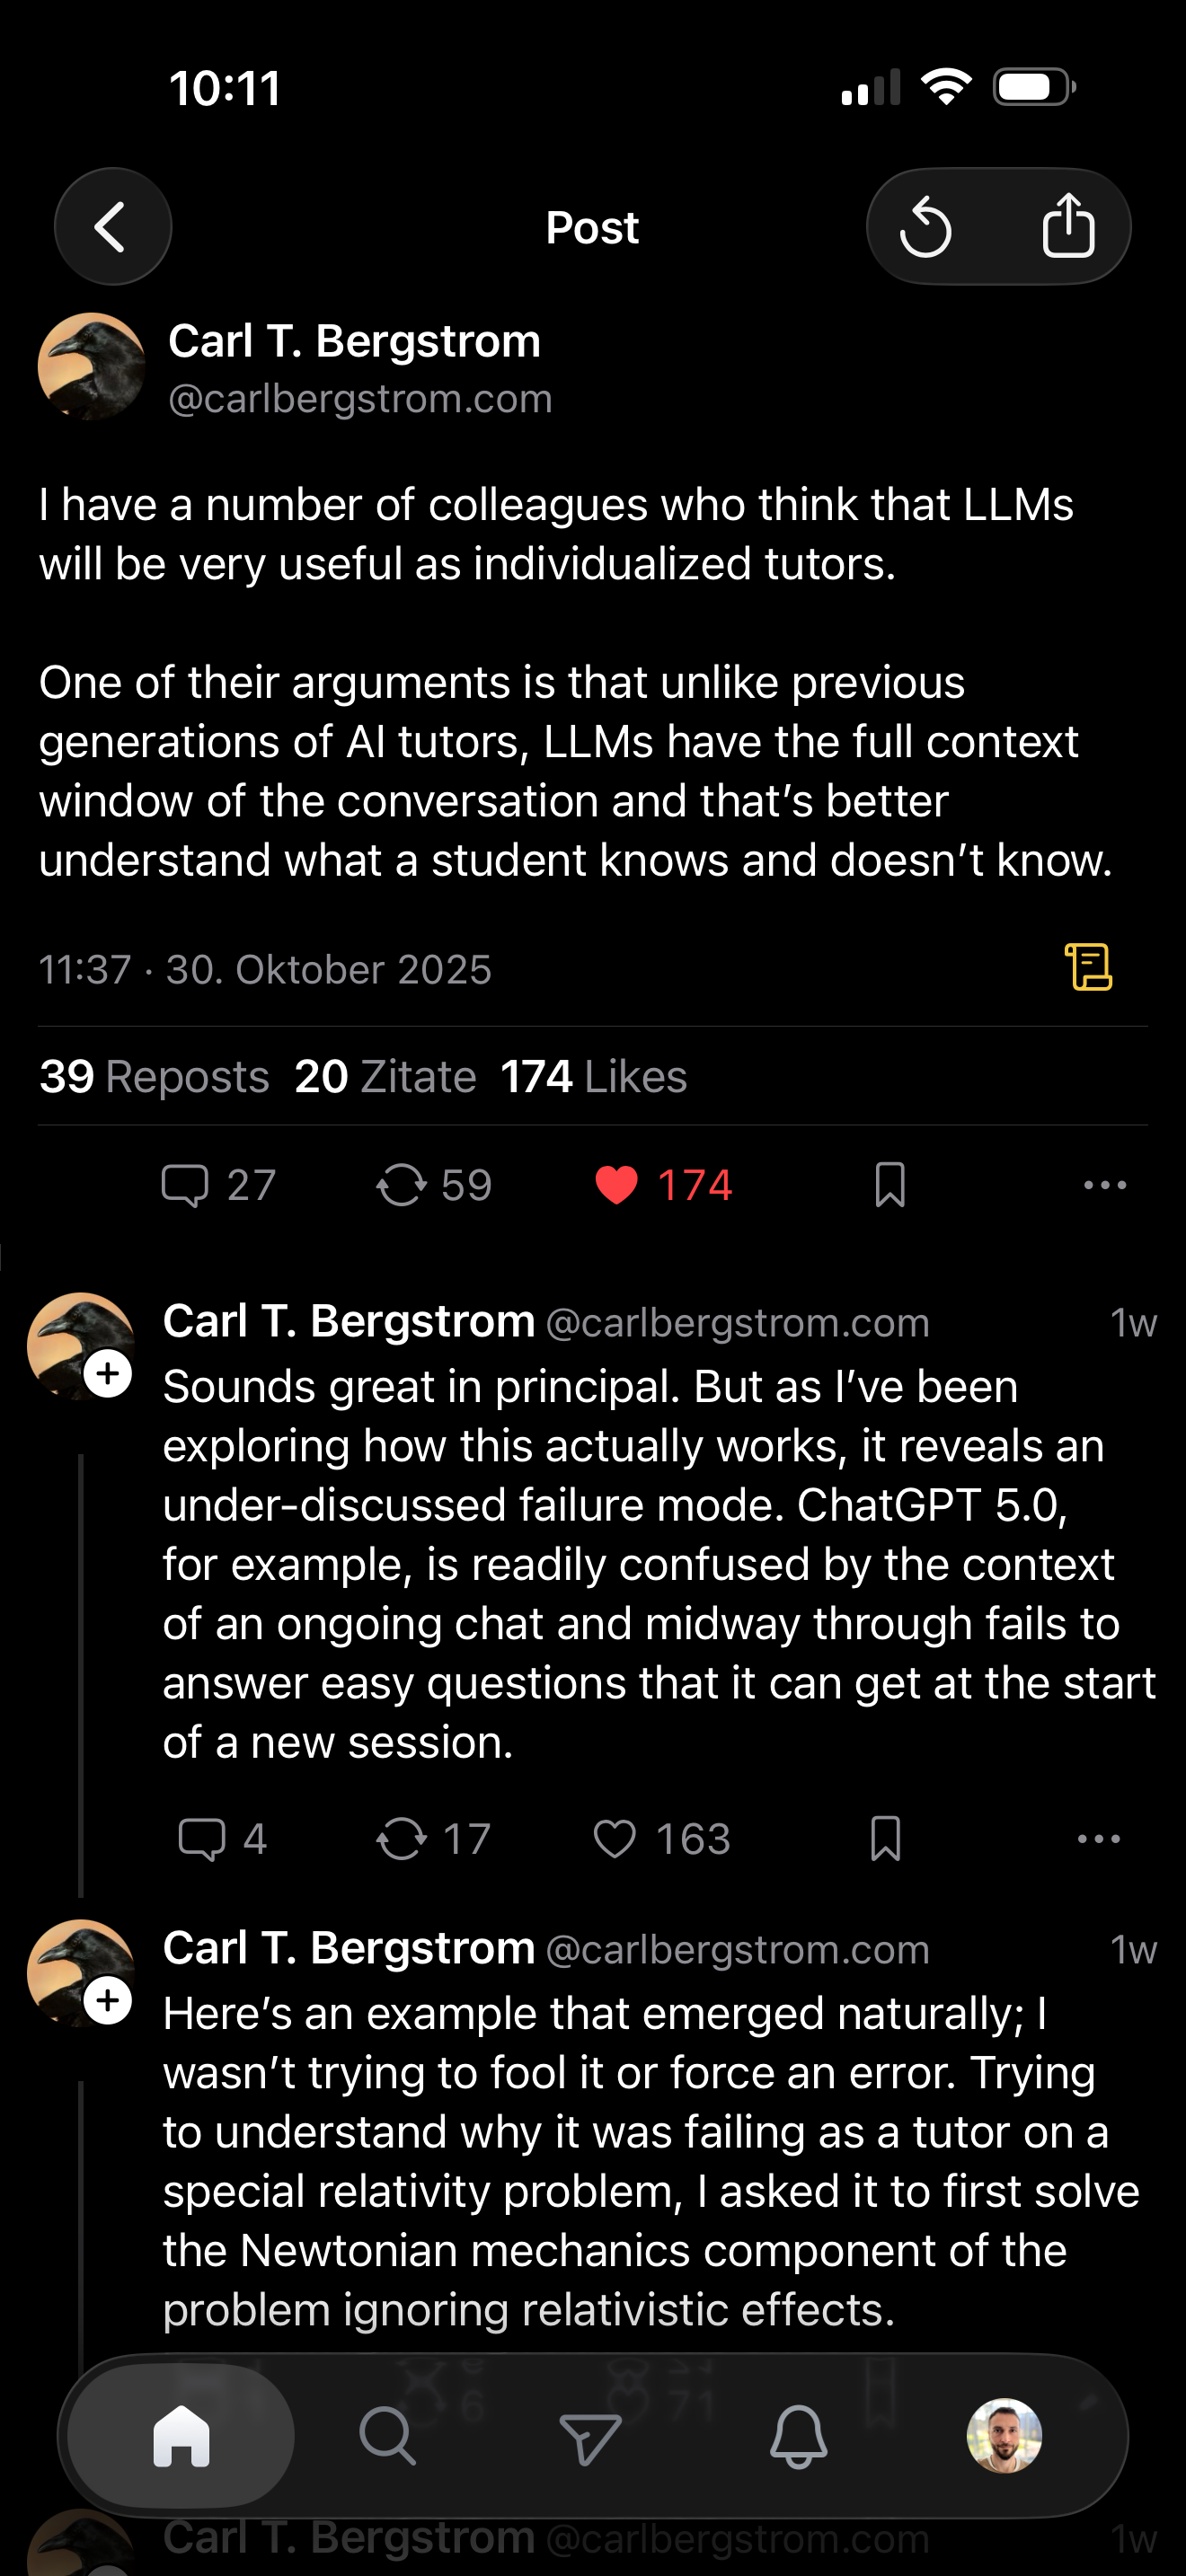1186x2576 pixels.
Task: Open more options for the main post
Action: tap(1104, 1185)
